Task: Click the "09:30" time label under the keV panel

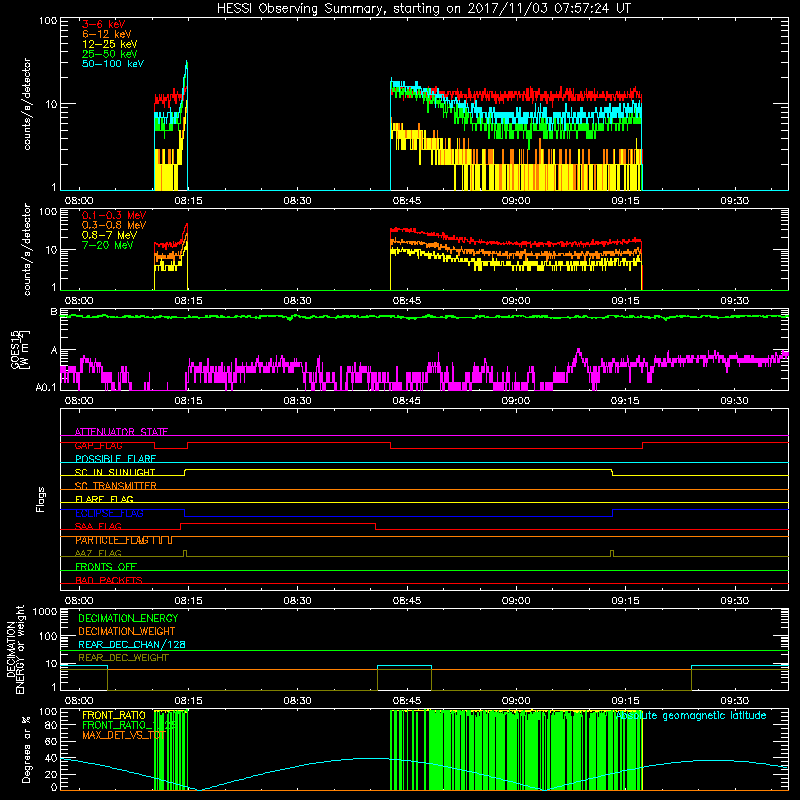Action: pos(735,201)
